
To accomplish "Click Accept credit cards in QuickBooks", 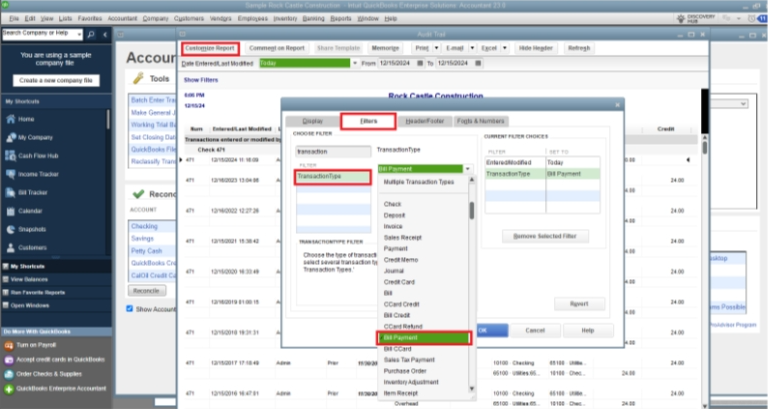I will (x=60, y=360).
